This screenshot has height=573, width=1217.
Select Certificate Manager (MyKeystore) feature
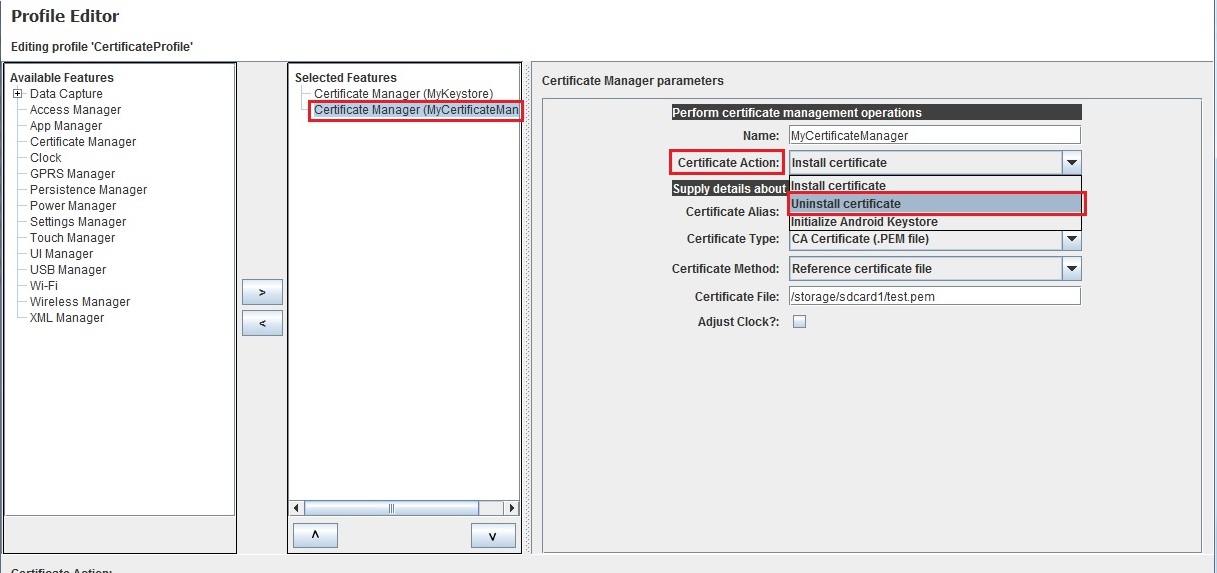[403, 94]
